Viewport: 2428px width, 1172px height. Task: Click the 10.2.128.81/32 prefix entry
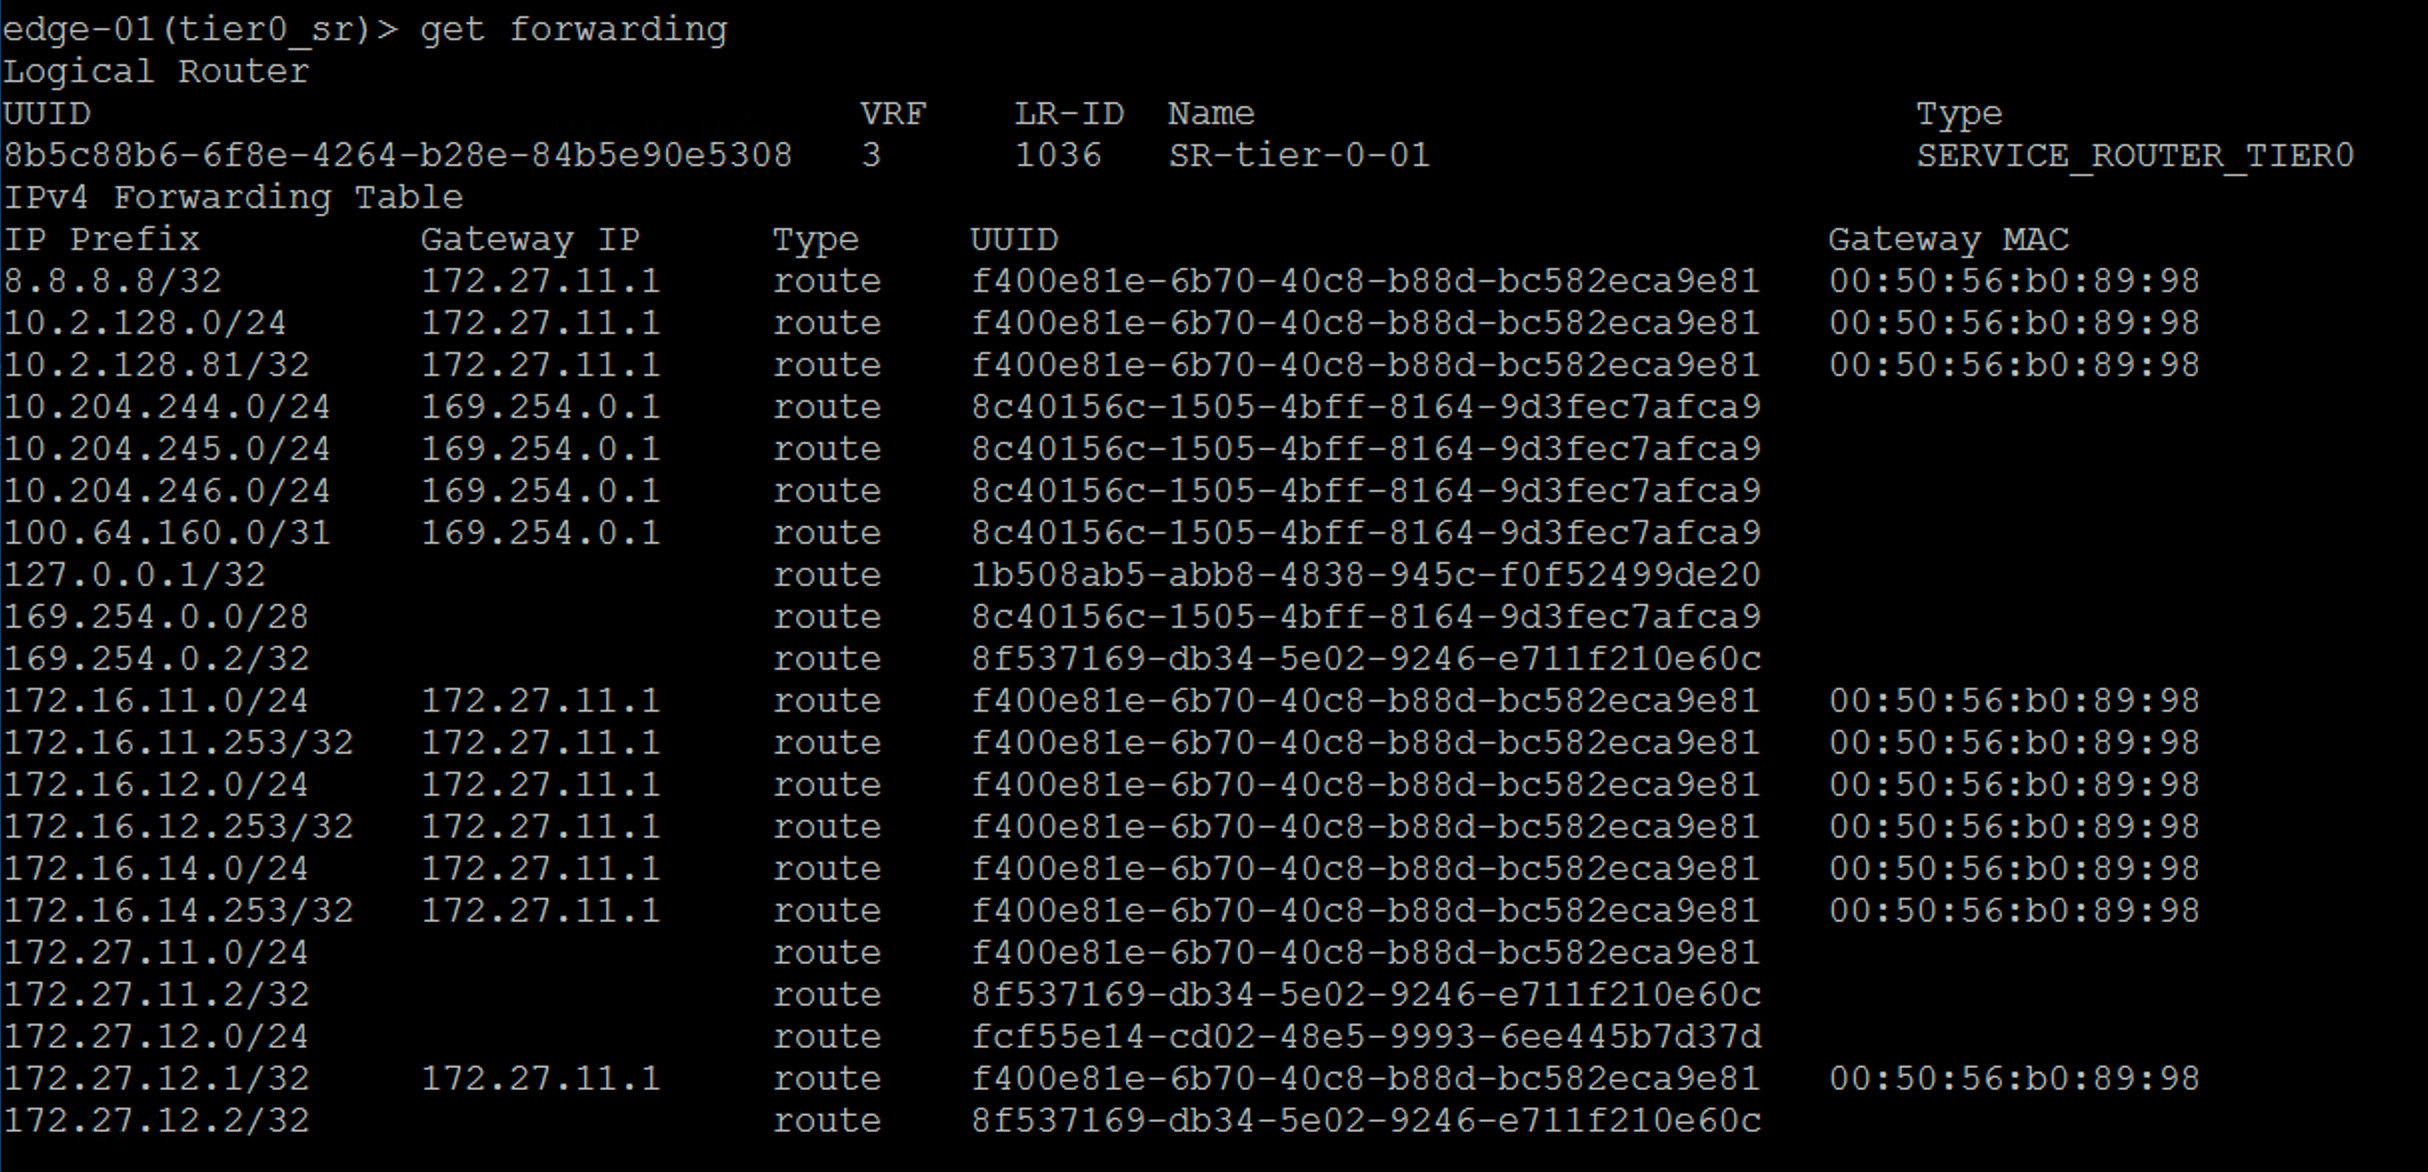[156, 366]
